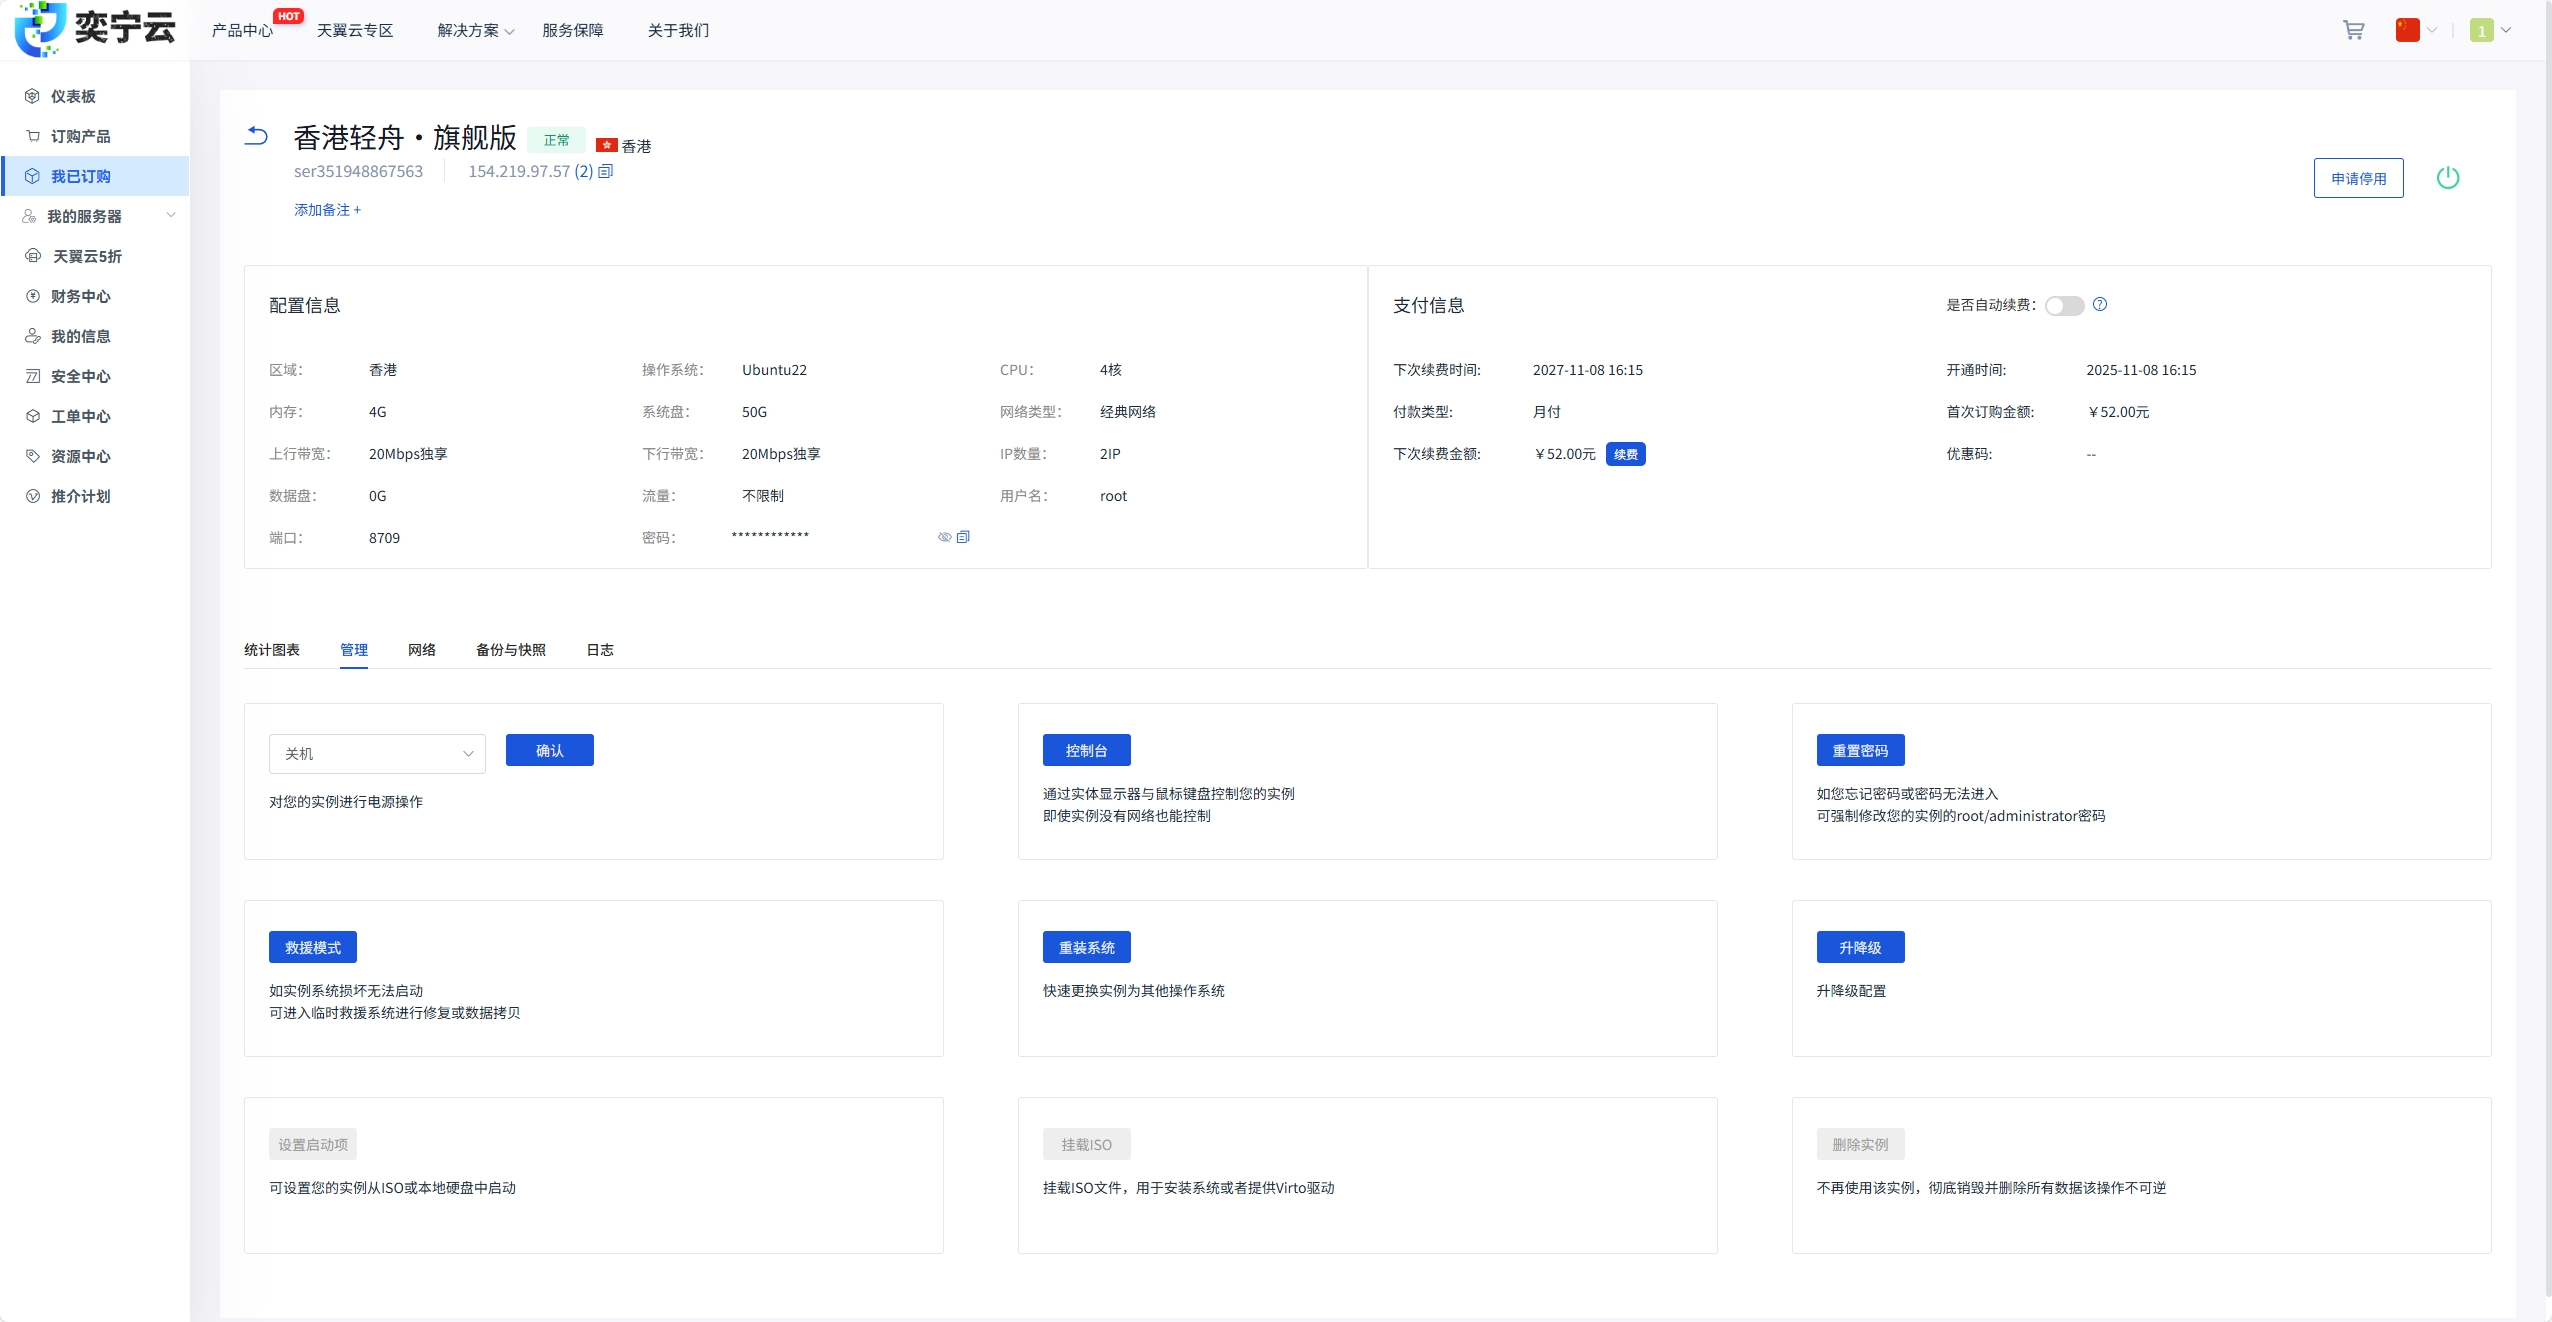Click the back arrow icon beside the instance title
The image size is (2552, 1322).
point(256,136)
